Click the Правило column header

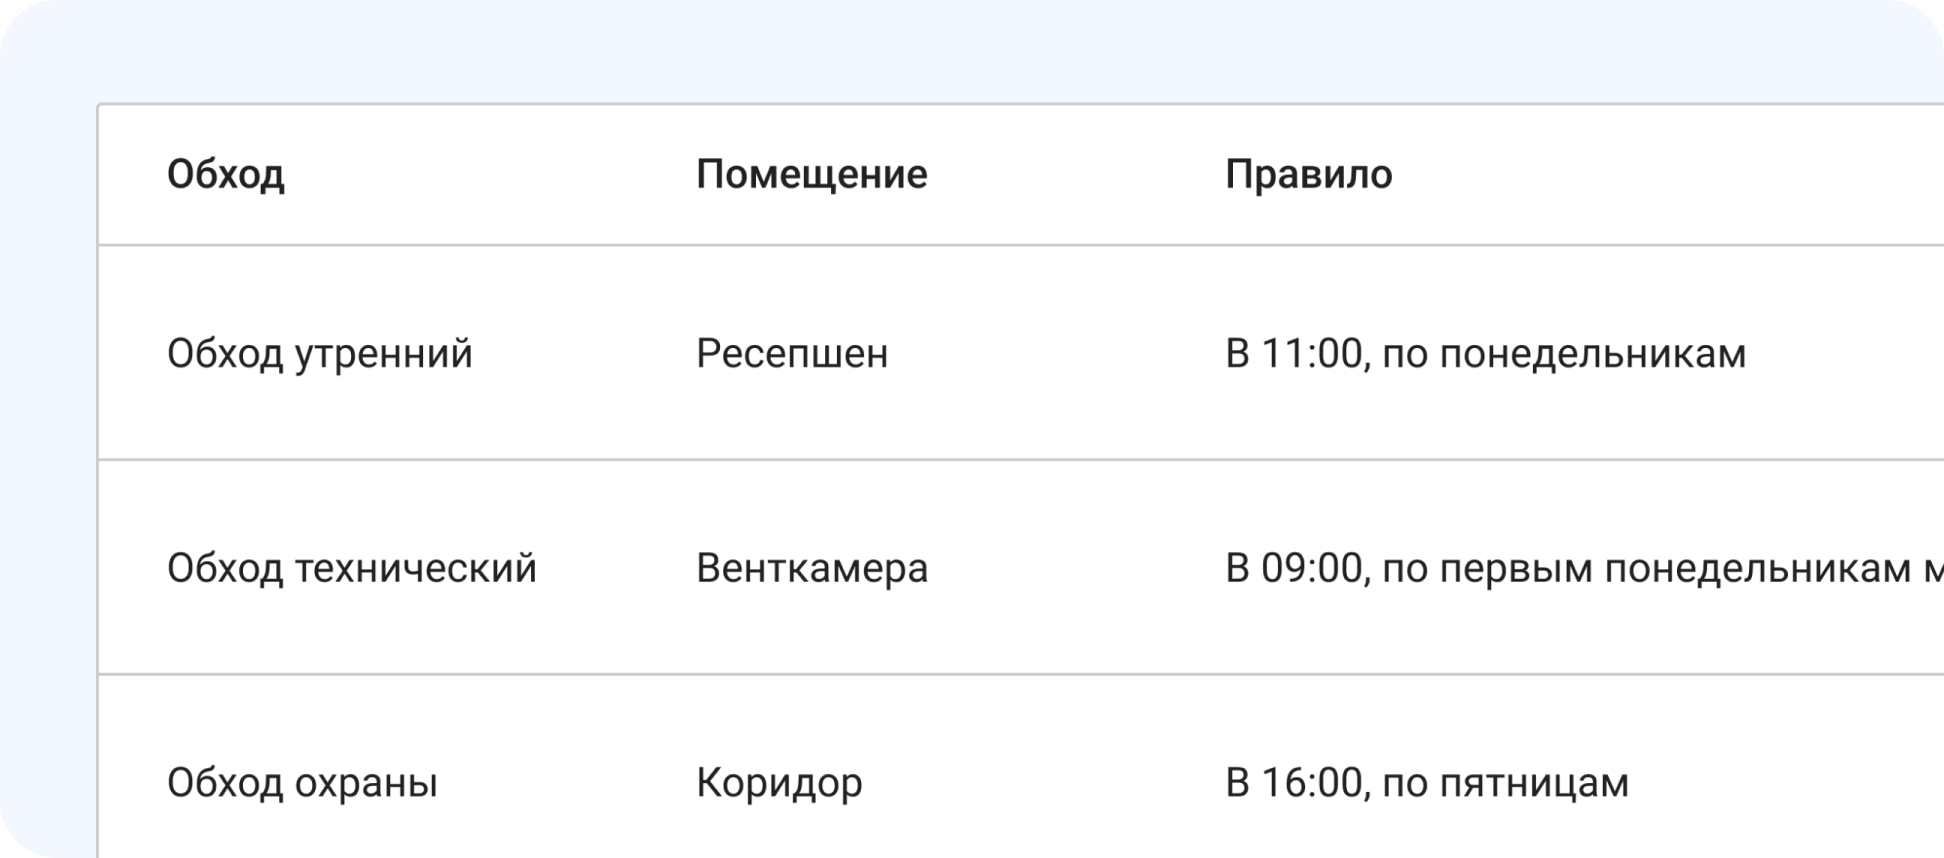(1308, 173)
